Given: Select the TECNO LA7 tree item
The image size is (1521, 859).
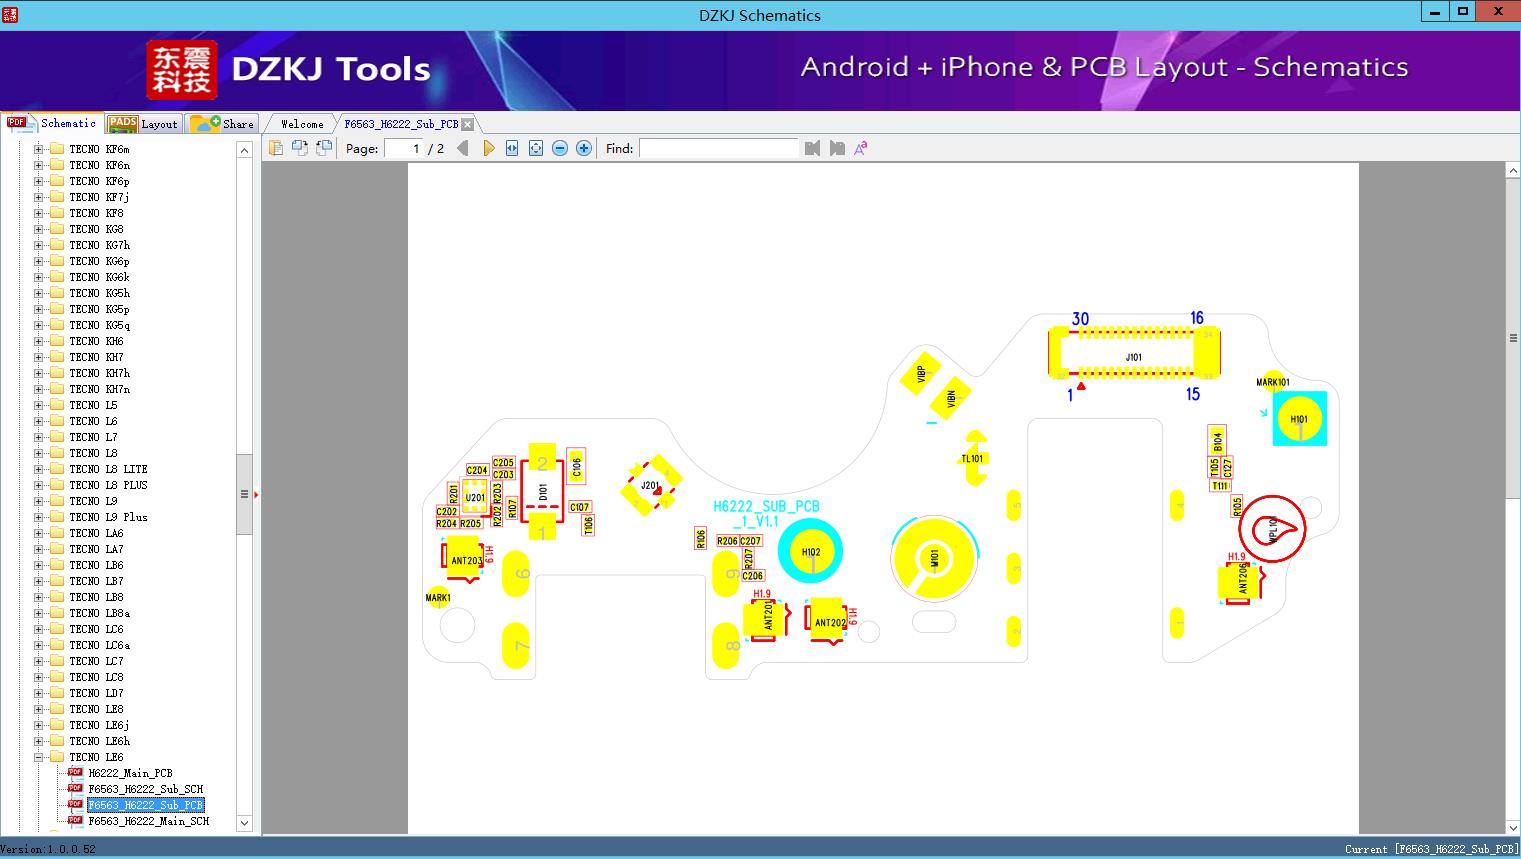Looking at the screenshot, I should tap(96, 549).
